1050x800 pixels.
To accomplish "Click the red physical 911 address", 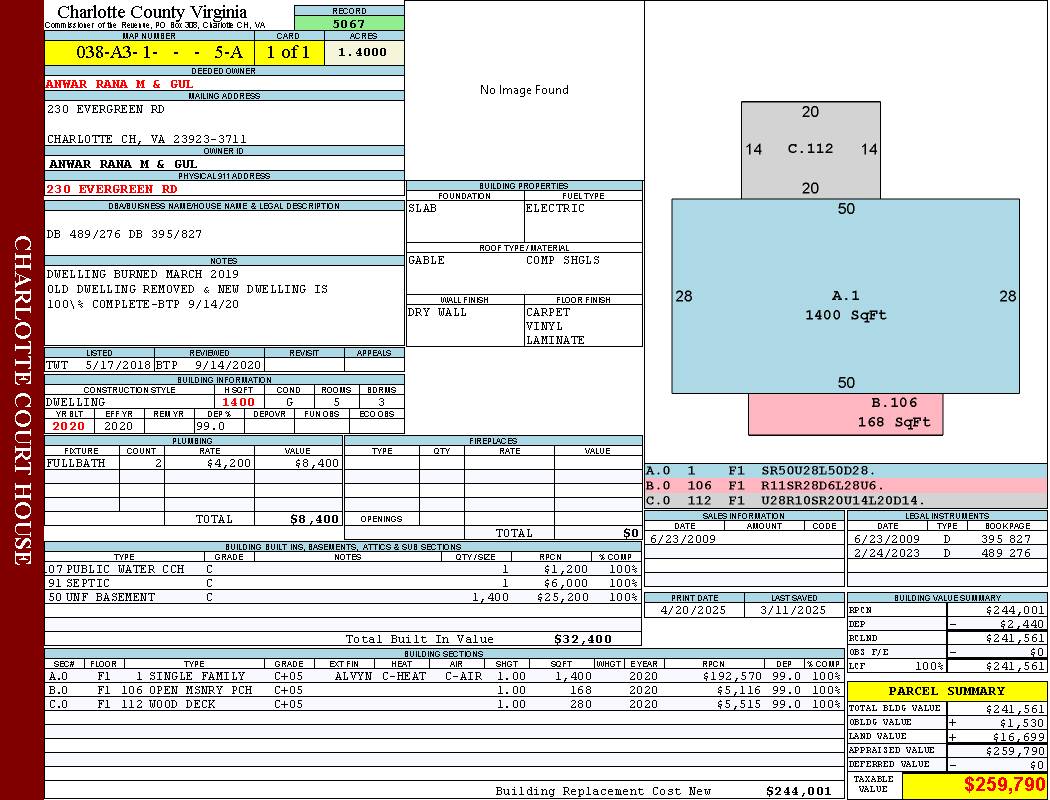I will [x=112, y=189].
